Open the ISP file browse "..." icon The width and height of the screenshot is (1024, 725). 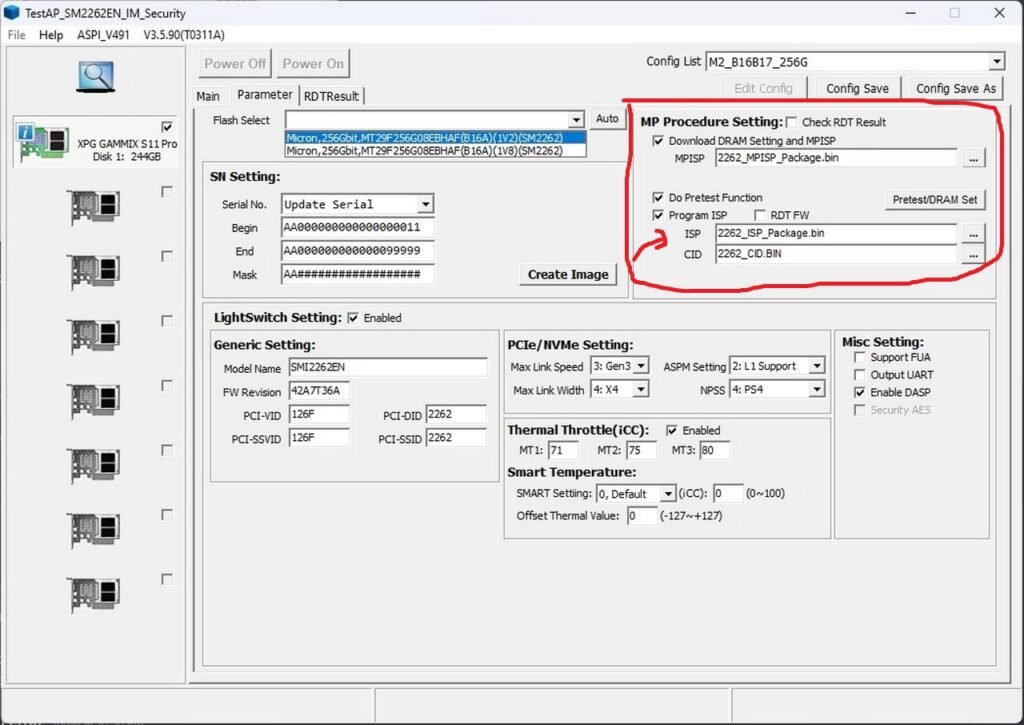973,234
